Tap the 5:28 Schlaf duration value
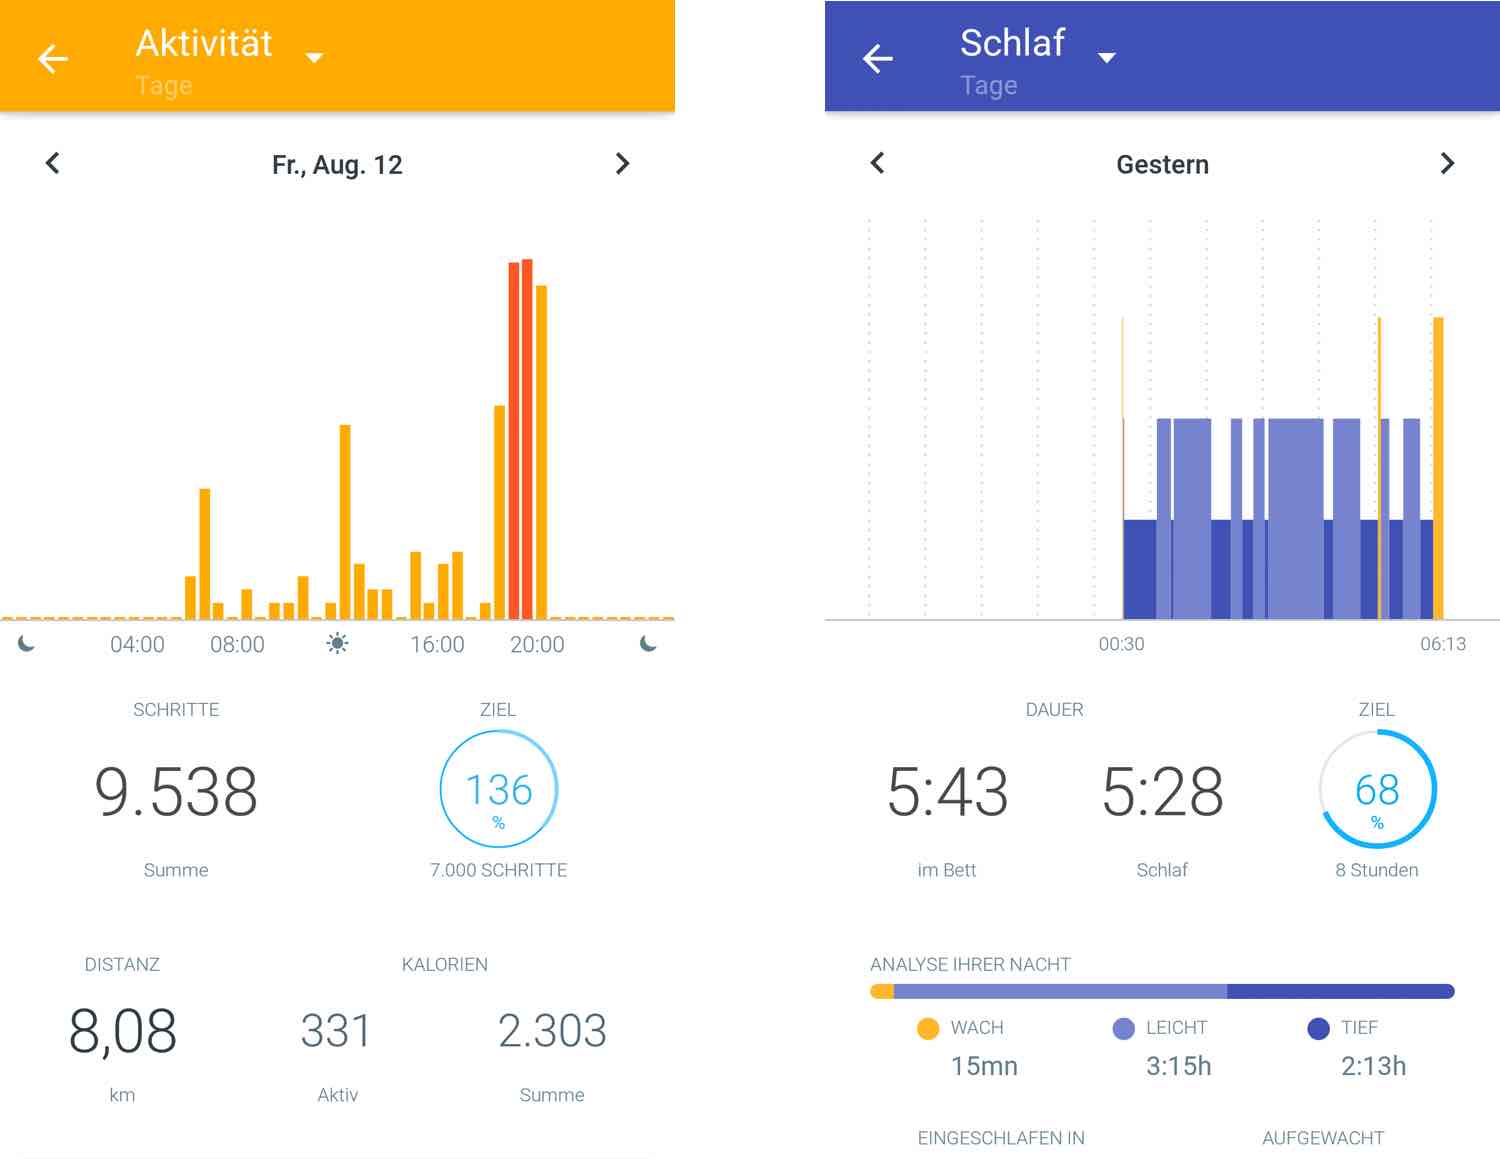 (1162, 792)
